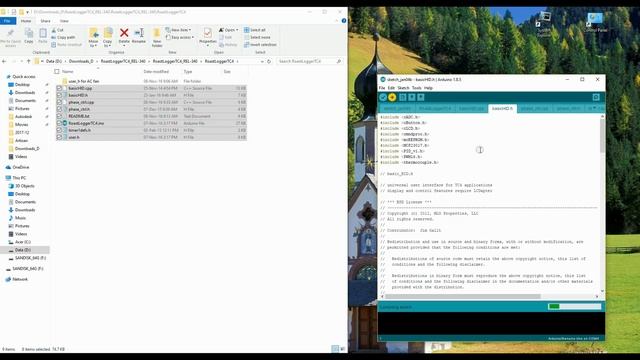Uncheck the README.txt file checkbox
The image size is (640, 360).
pyautogui.click(x=59, y=116)
